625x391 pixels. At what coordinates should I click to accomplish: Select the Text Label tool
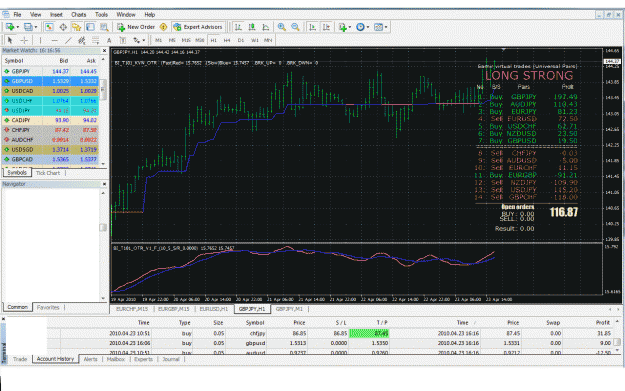point(123,40)
